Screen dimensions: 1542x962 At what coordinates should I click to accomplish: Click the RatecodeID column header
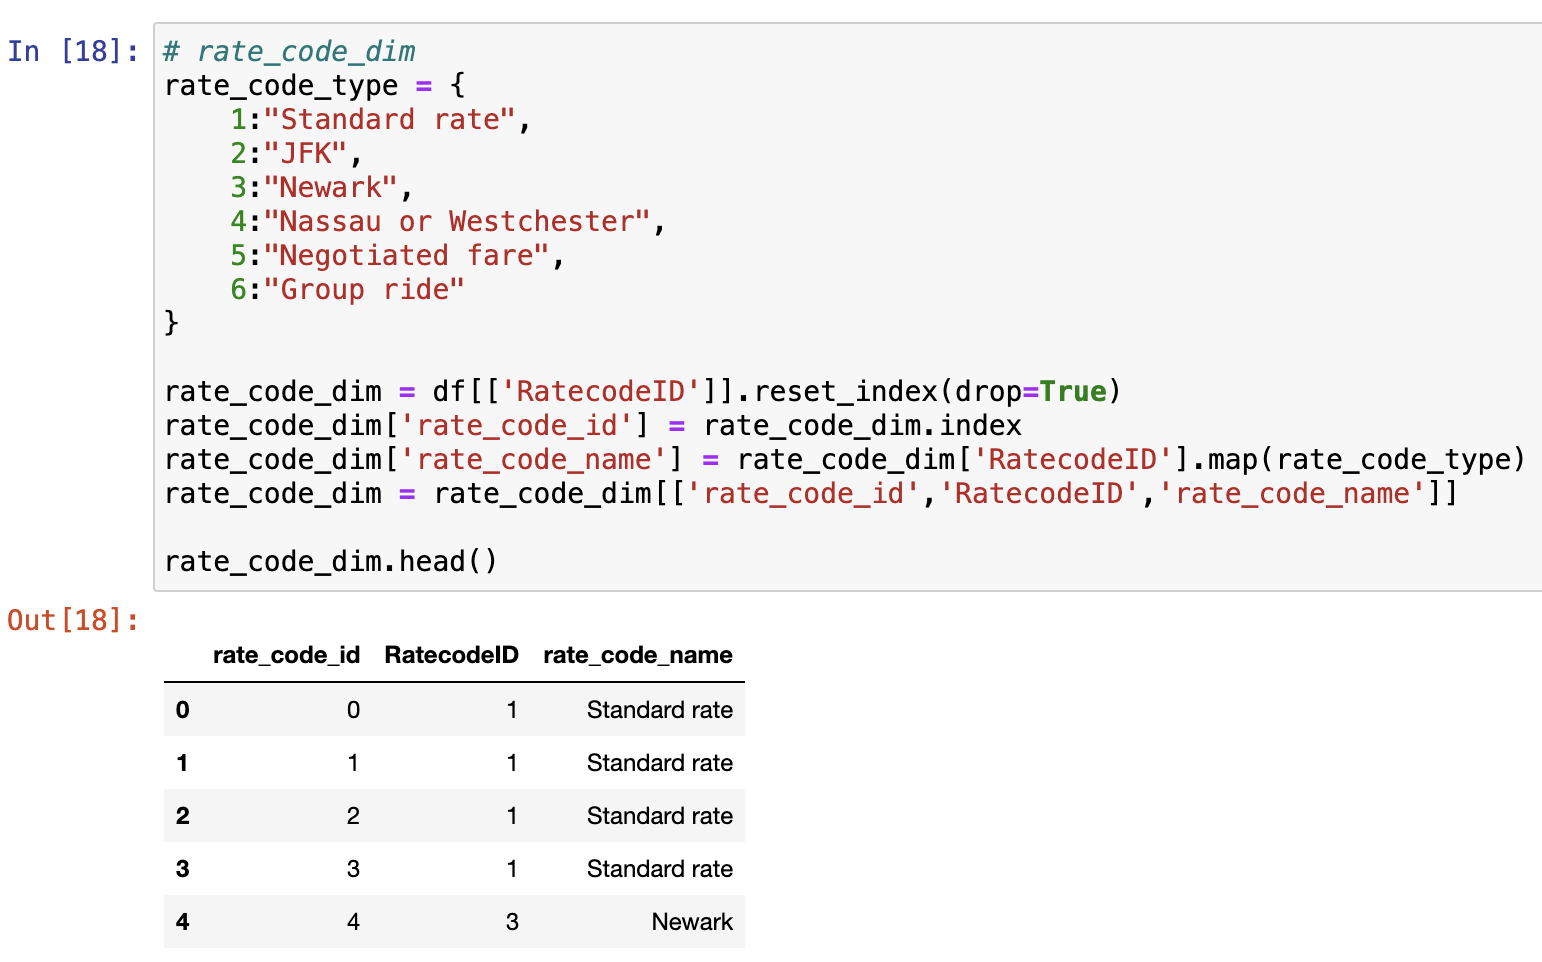(451, 655)
